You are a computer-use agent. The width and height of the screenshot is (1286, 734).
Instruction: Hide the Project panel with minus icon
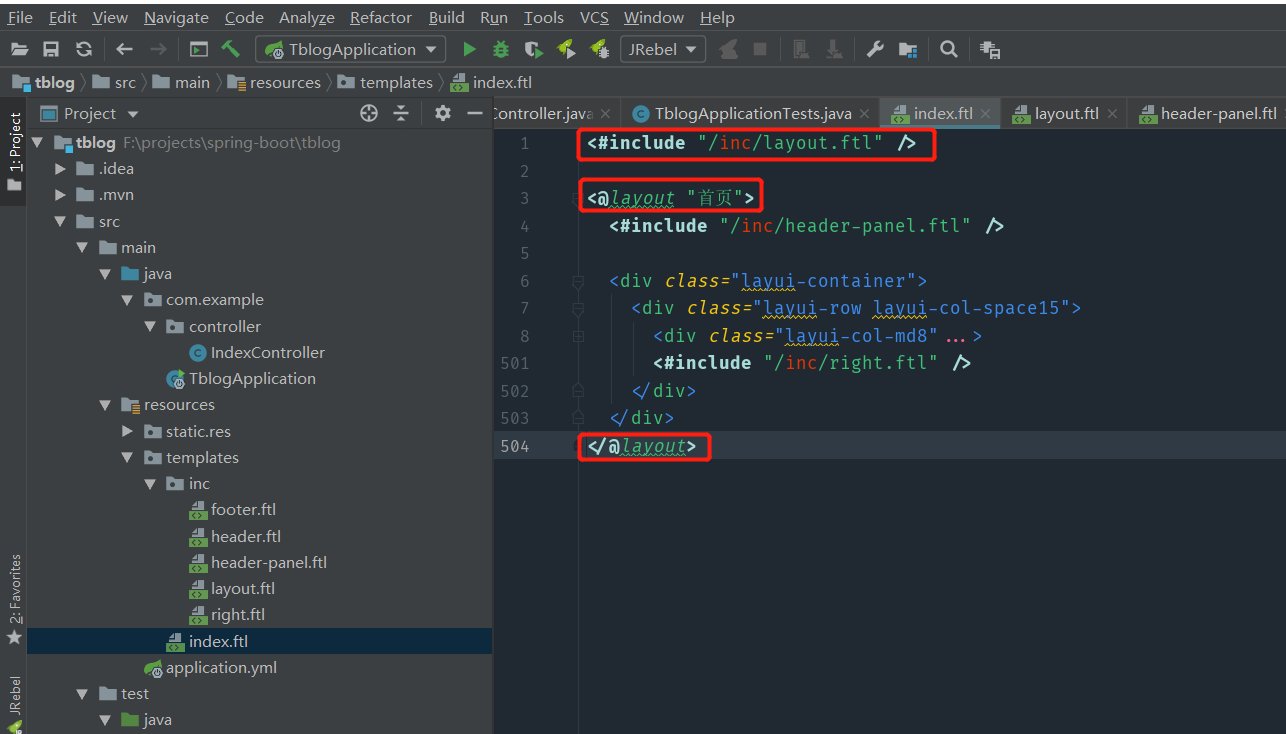pyautogui.click(x=475, y=113)
